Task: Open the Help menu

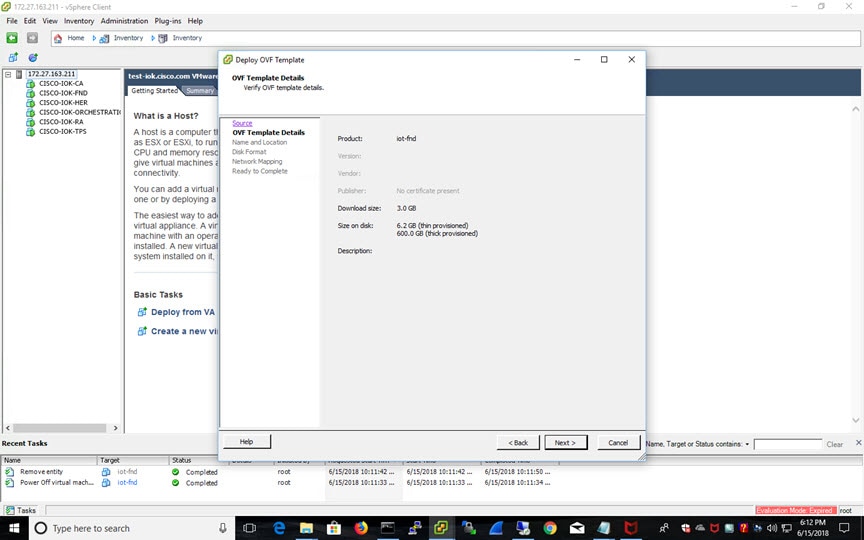Action: [x=195, y=21]
